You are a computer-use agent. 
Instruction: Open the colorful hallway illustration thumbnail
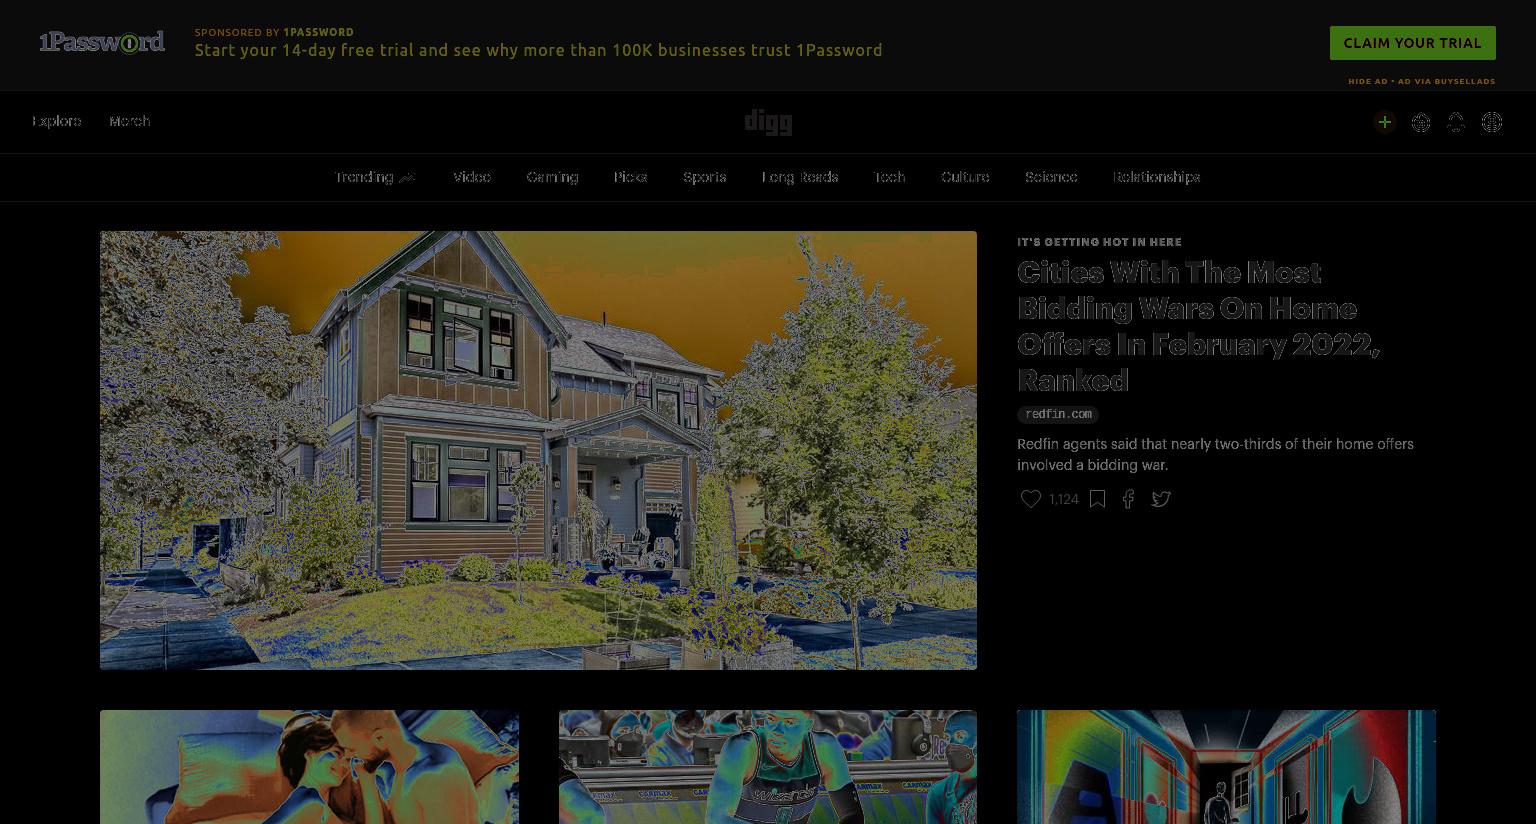click(x=1226, y=767)
